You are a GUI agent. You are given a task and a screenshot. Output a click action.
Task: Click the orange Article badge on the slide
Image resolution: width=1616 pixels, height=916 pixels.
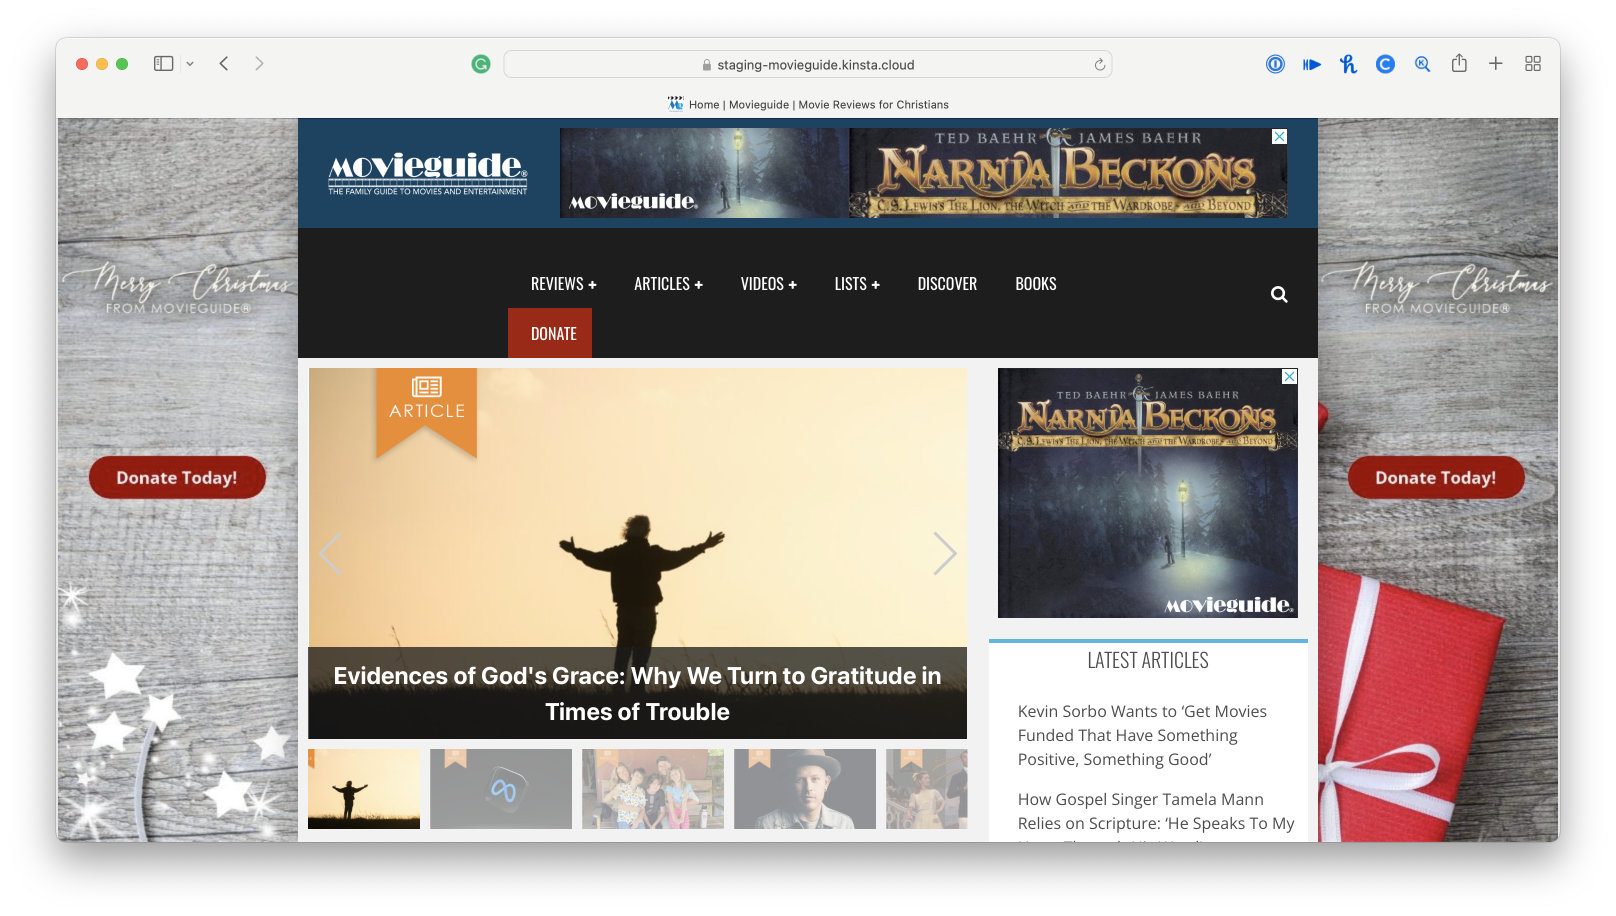coord(427,411)
